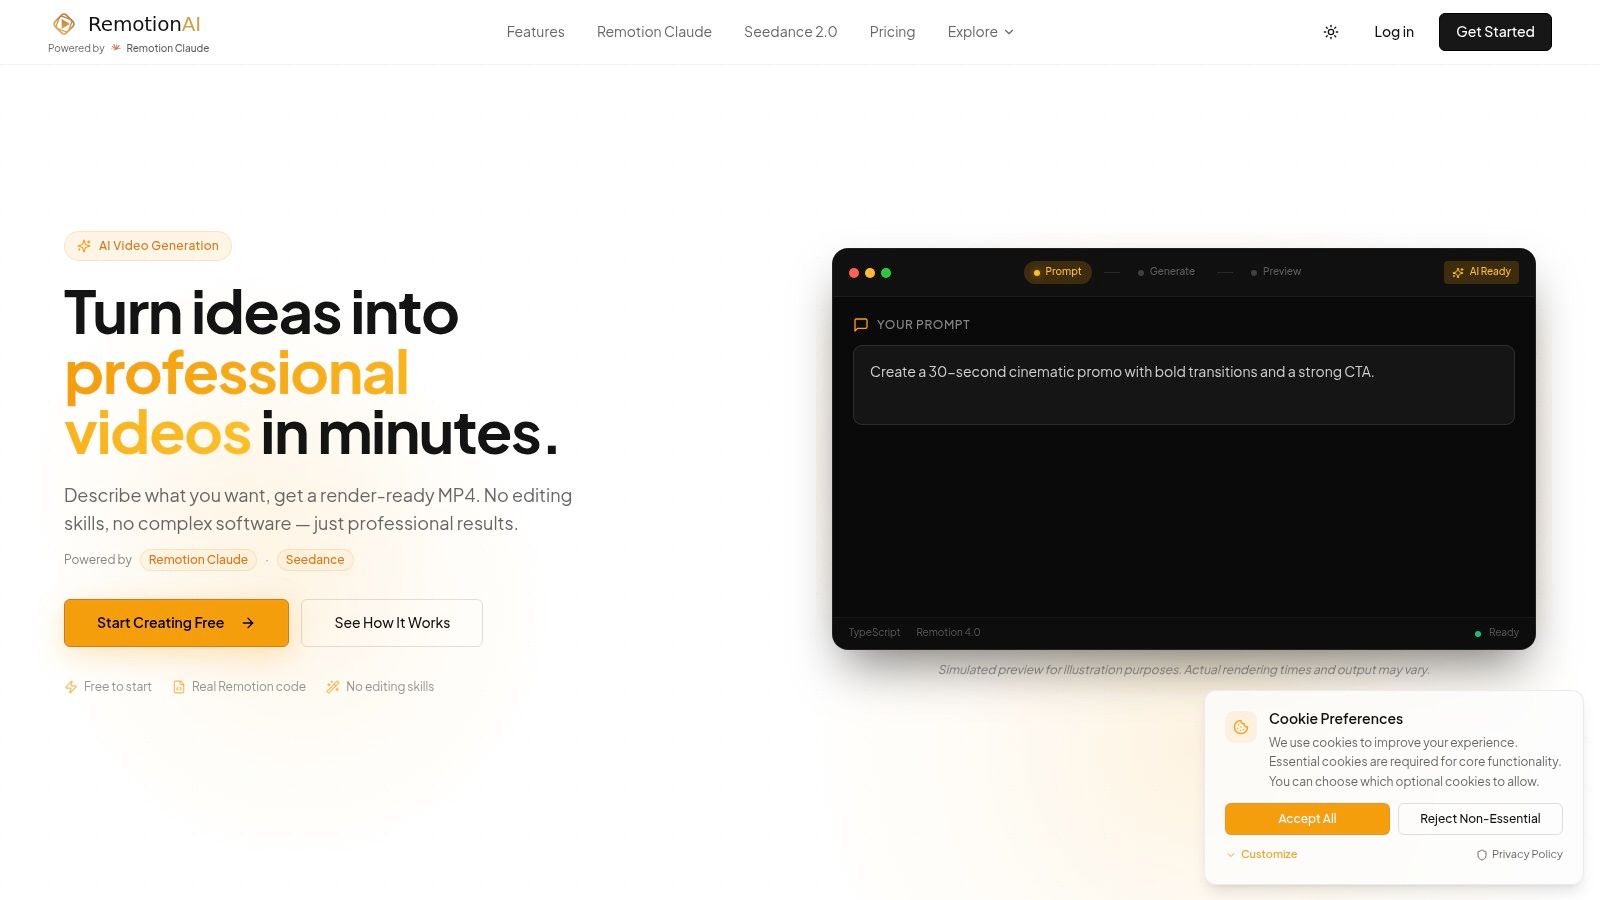
Task: Click the No editing skills text
Action: [390, 687]
